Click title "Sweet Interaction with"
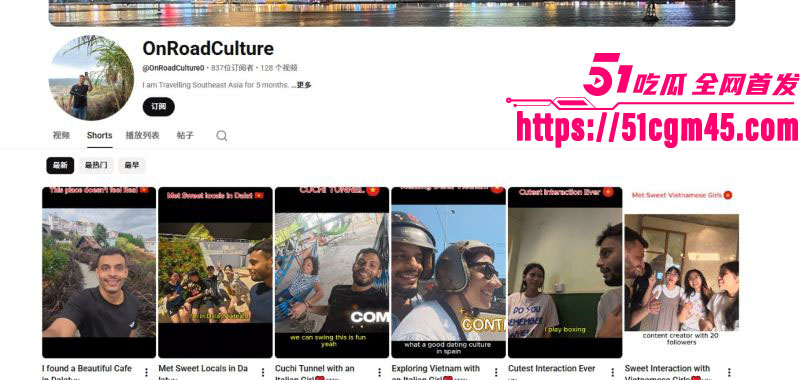 667,368
